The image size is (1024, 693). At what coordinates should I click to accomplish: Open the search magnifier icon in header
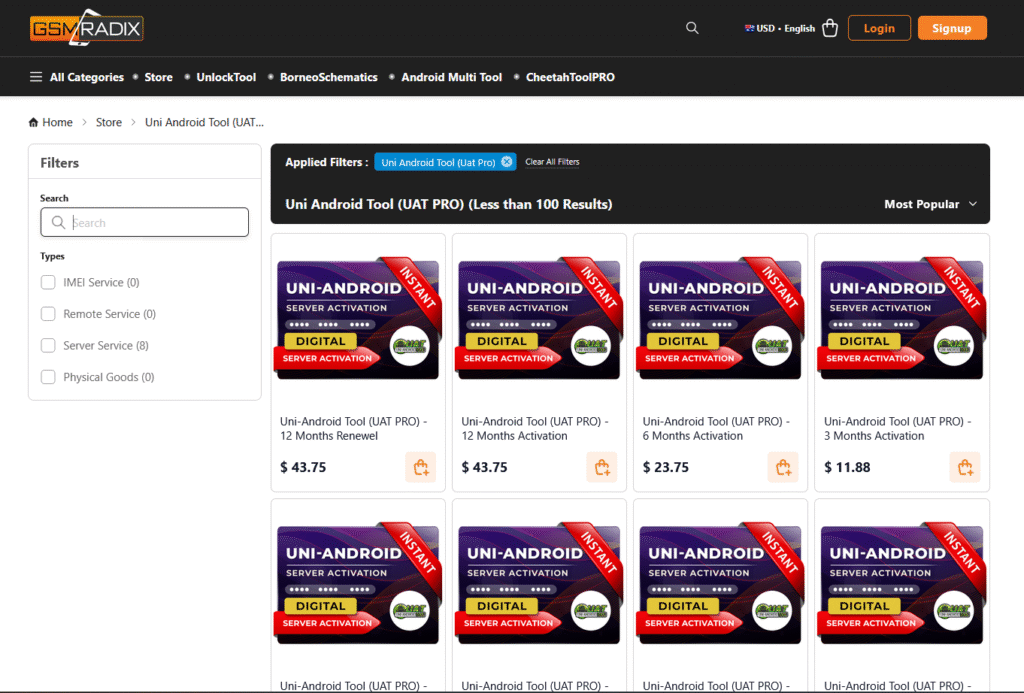click(x=692, y=28)
